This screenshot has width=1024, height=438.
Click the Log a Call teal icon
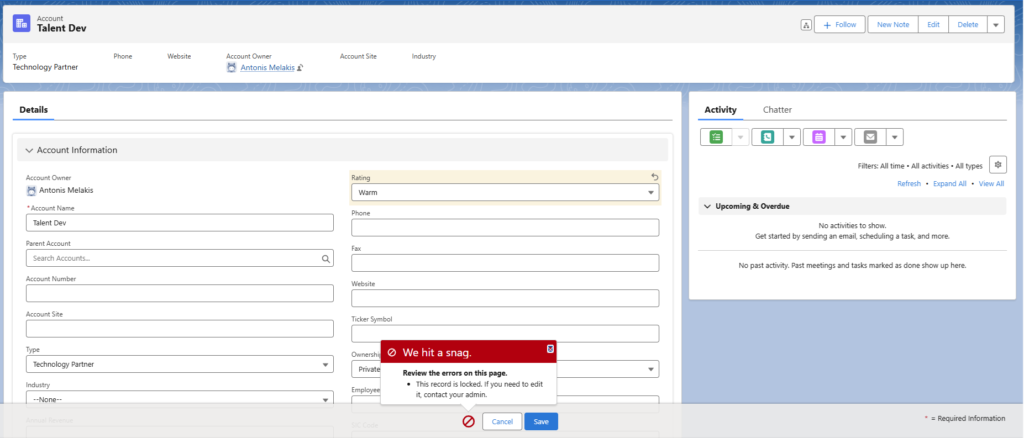767,137
